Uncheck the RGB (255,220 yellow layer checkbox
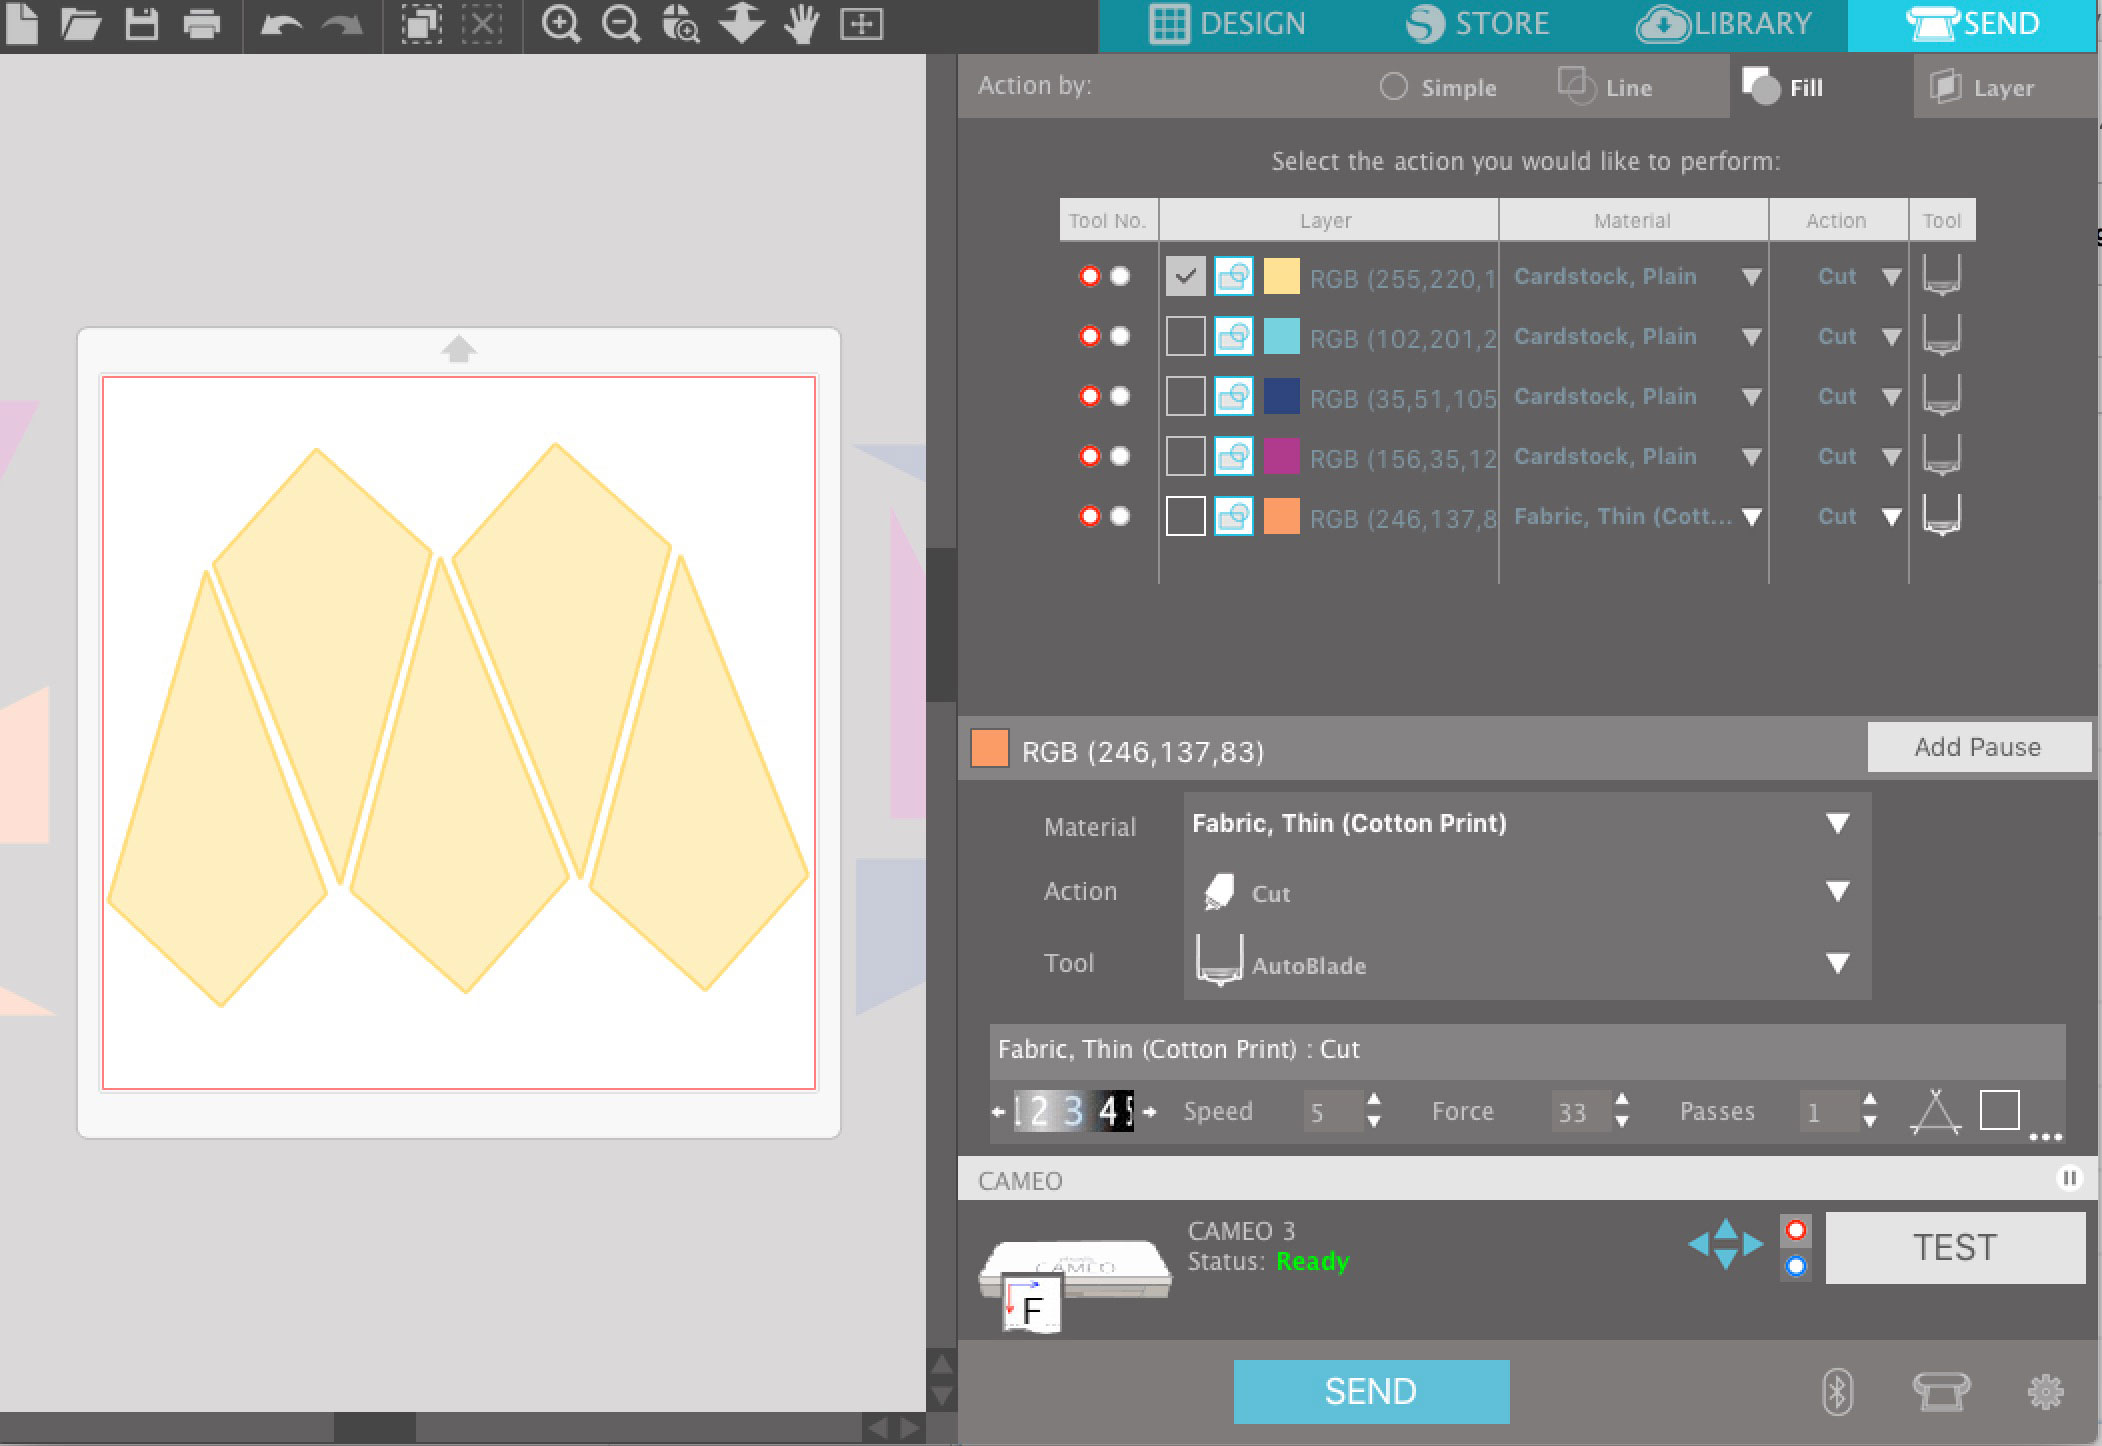 (1185, 276)
